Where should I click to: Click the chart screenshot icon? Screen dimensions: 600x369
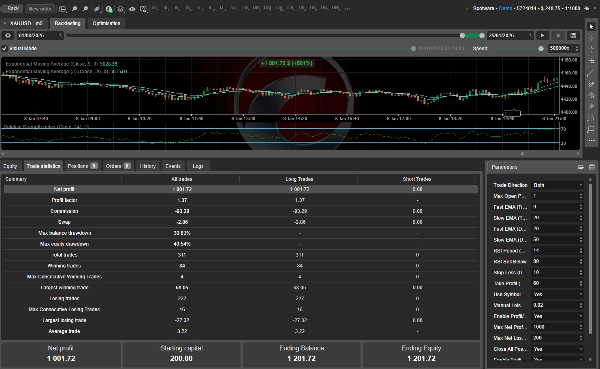tap(143, 8)
